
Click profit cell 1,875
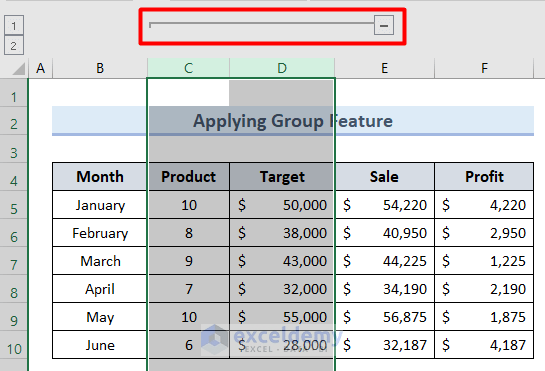(x=484, y=317)
